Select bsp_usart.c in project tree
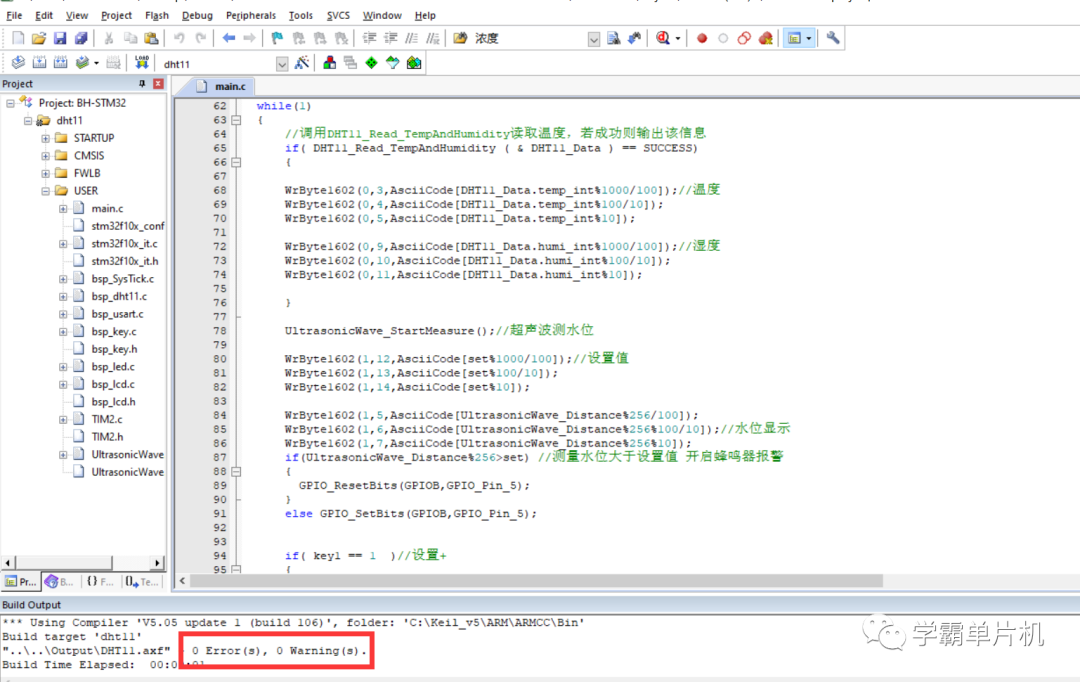 pyautogui.click(x=117, y=314)
